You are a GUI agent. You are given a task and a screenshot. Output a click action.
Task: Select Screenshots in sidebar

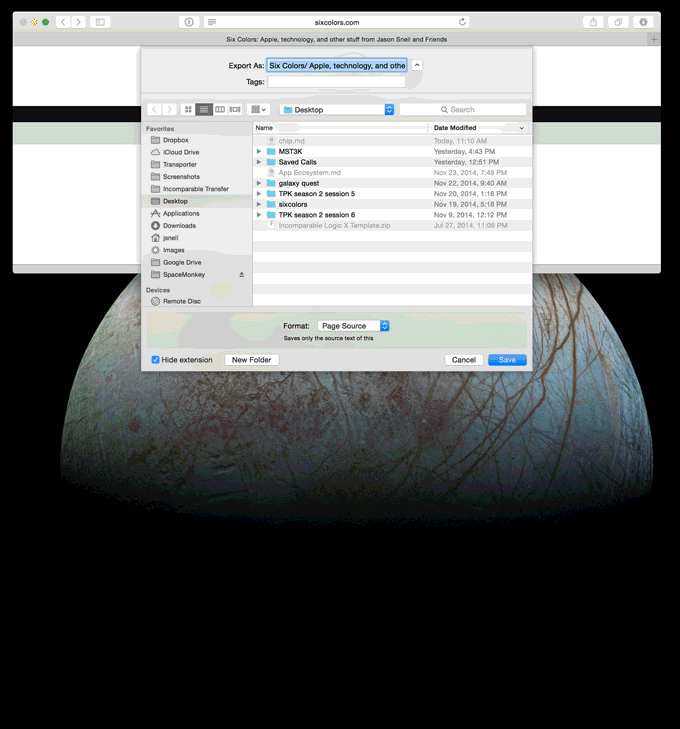[x=197, y=177]
